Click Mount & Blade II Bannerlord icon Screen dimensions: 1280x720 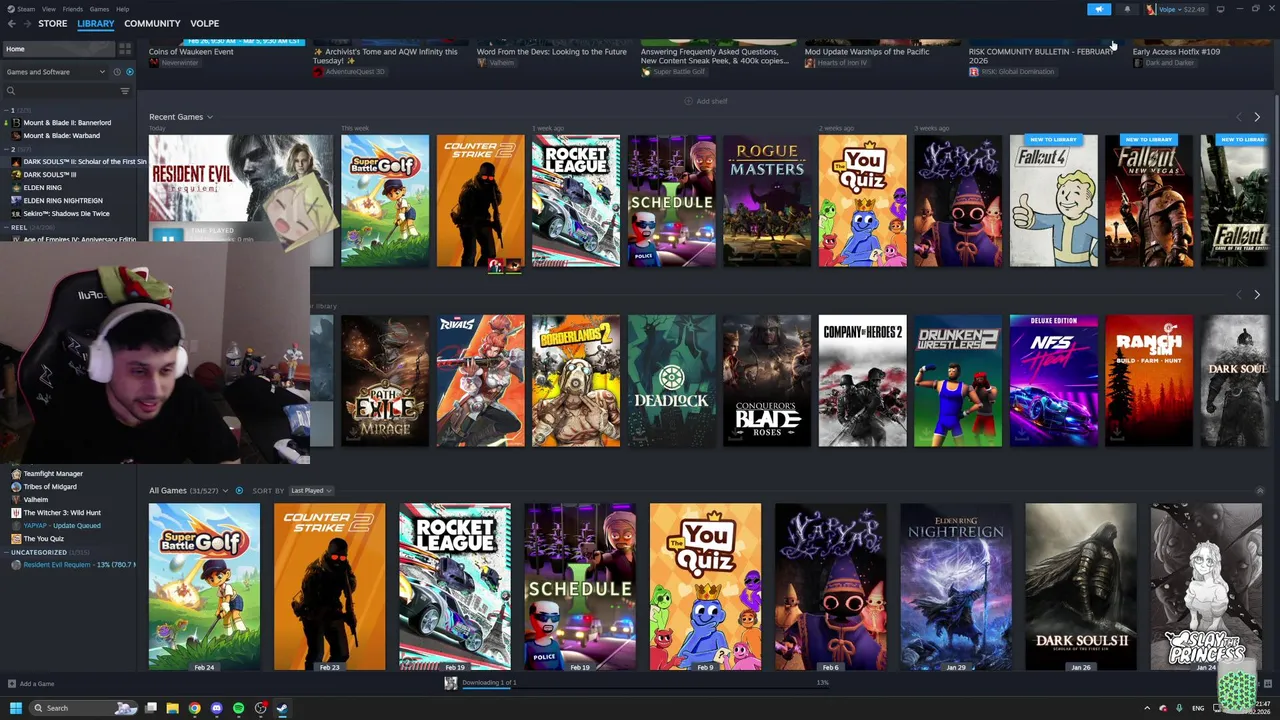(x=16, y=122)
